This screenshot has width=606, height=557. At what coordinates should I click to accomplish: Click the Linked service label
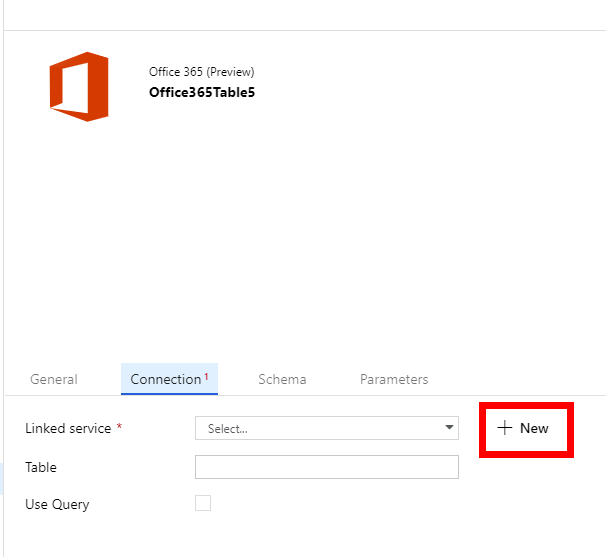(68, 429)
